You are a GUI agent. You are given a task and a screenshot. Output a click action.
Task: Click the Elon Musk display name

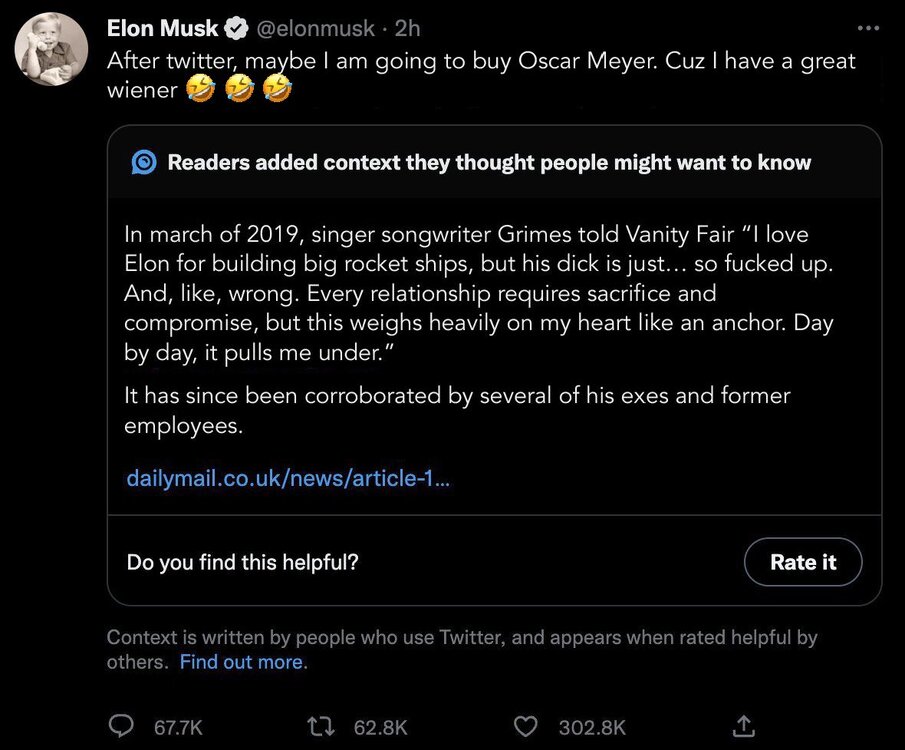(x=162, y=28)
